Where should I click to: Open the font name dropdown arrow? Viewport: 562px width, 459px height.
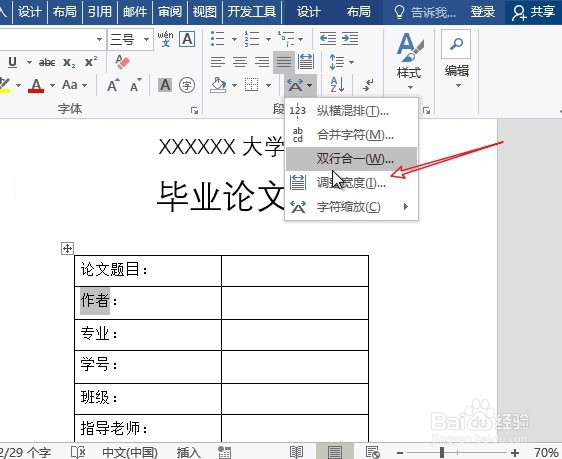(x=99, y=39)
